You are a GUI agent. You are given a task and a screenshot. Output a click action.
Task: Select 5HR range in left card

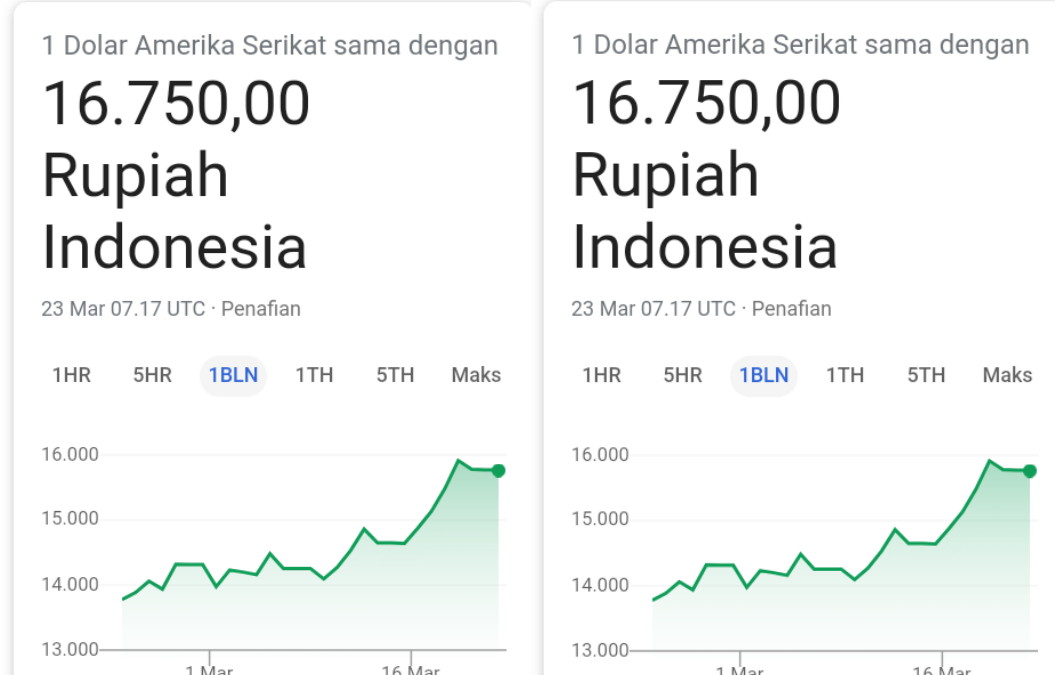click(x=152, y=375)
